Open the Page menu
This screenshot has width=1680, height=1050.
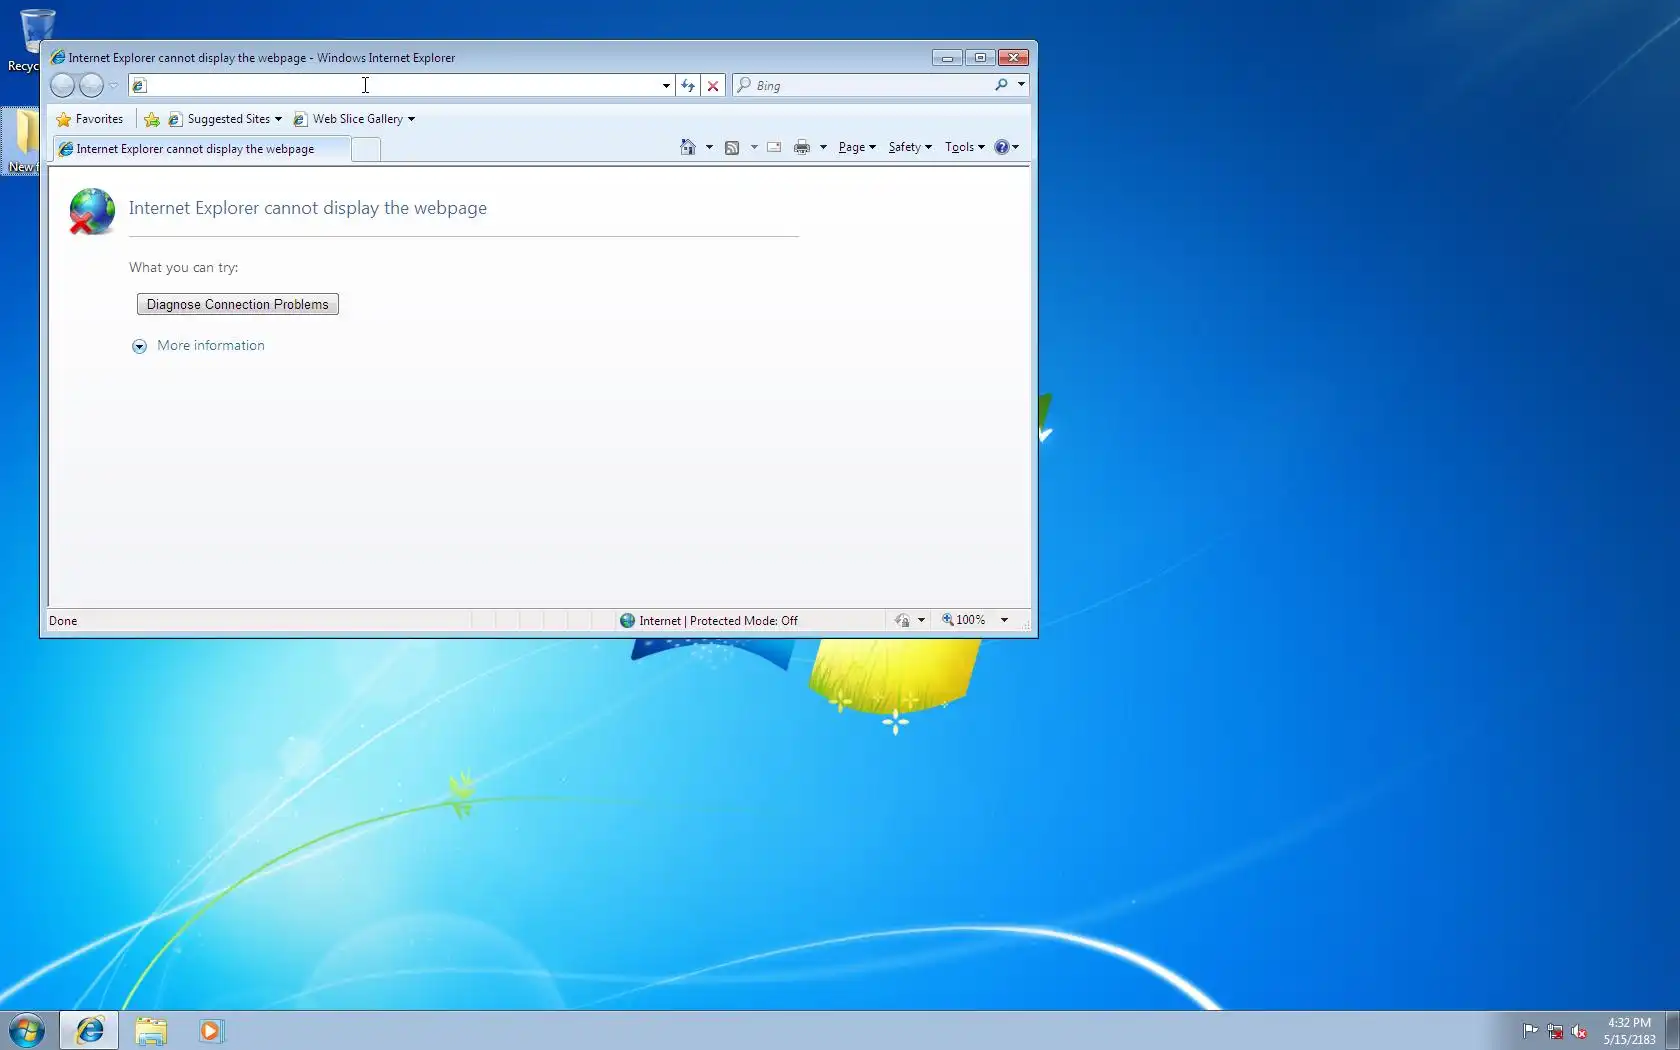pyautogui.click(x=856, y=147)
